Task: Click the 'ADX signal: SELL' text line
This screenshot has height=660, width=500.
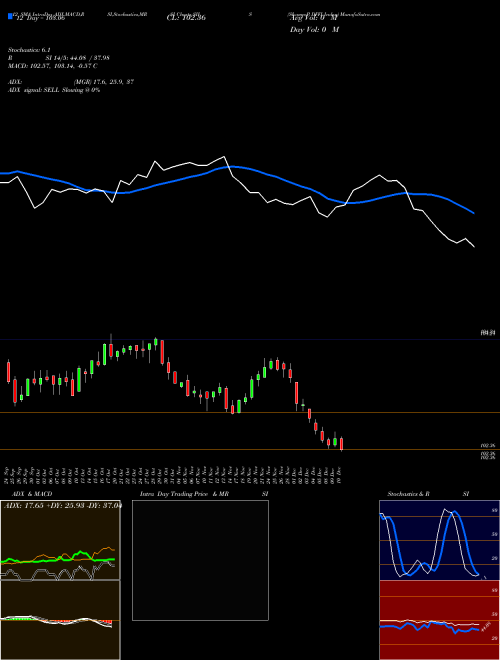Action: pos(54,90)
